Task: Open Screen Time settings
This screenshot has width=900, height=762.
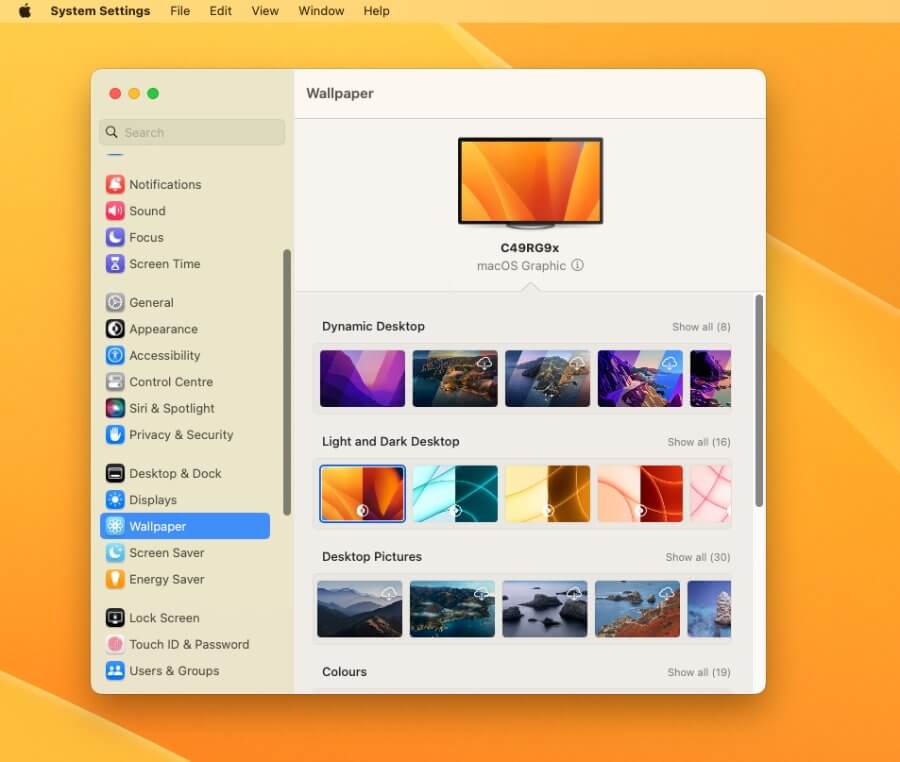Action: pos(163,264)
